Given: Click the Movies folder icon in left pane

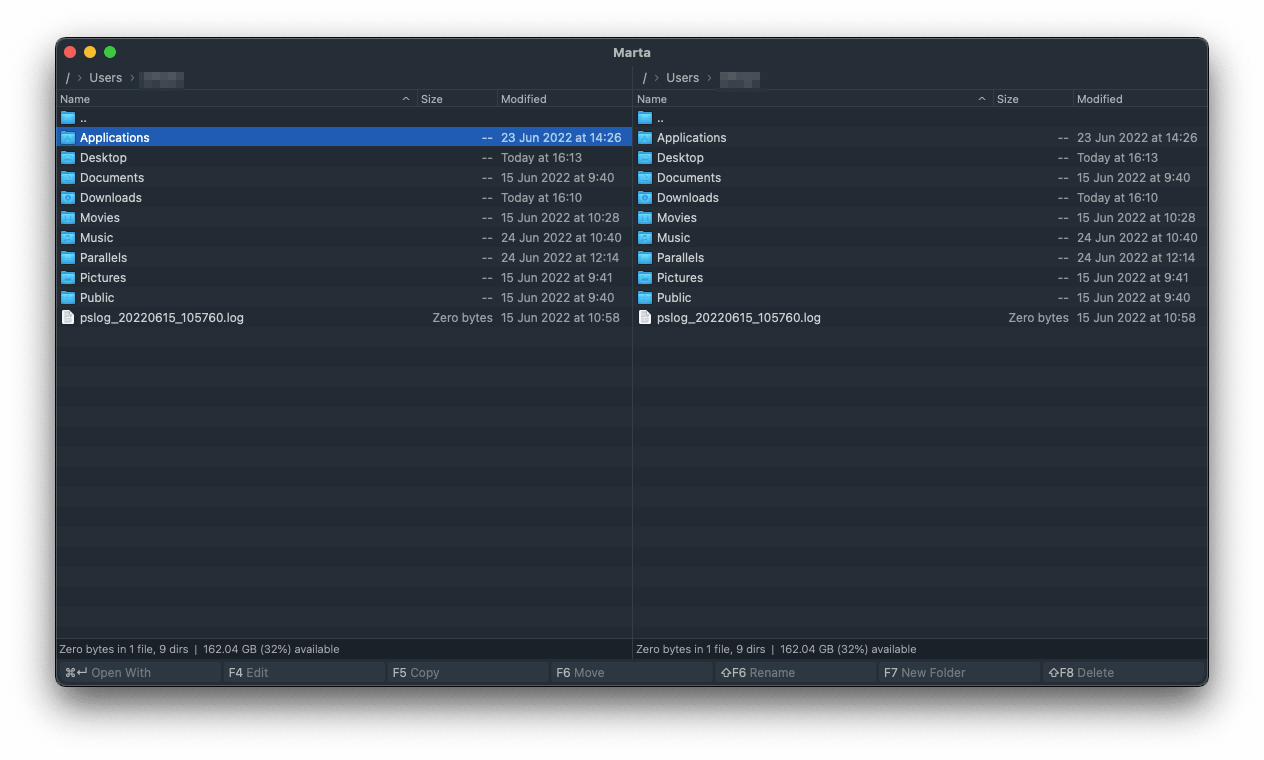Looking at the screenshot, I should [68, 217].
